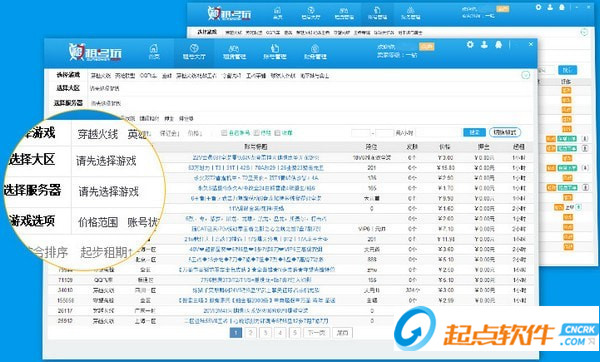Open notification bell in front window header
600x362 pixels.
(498, 45)
